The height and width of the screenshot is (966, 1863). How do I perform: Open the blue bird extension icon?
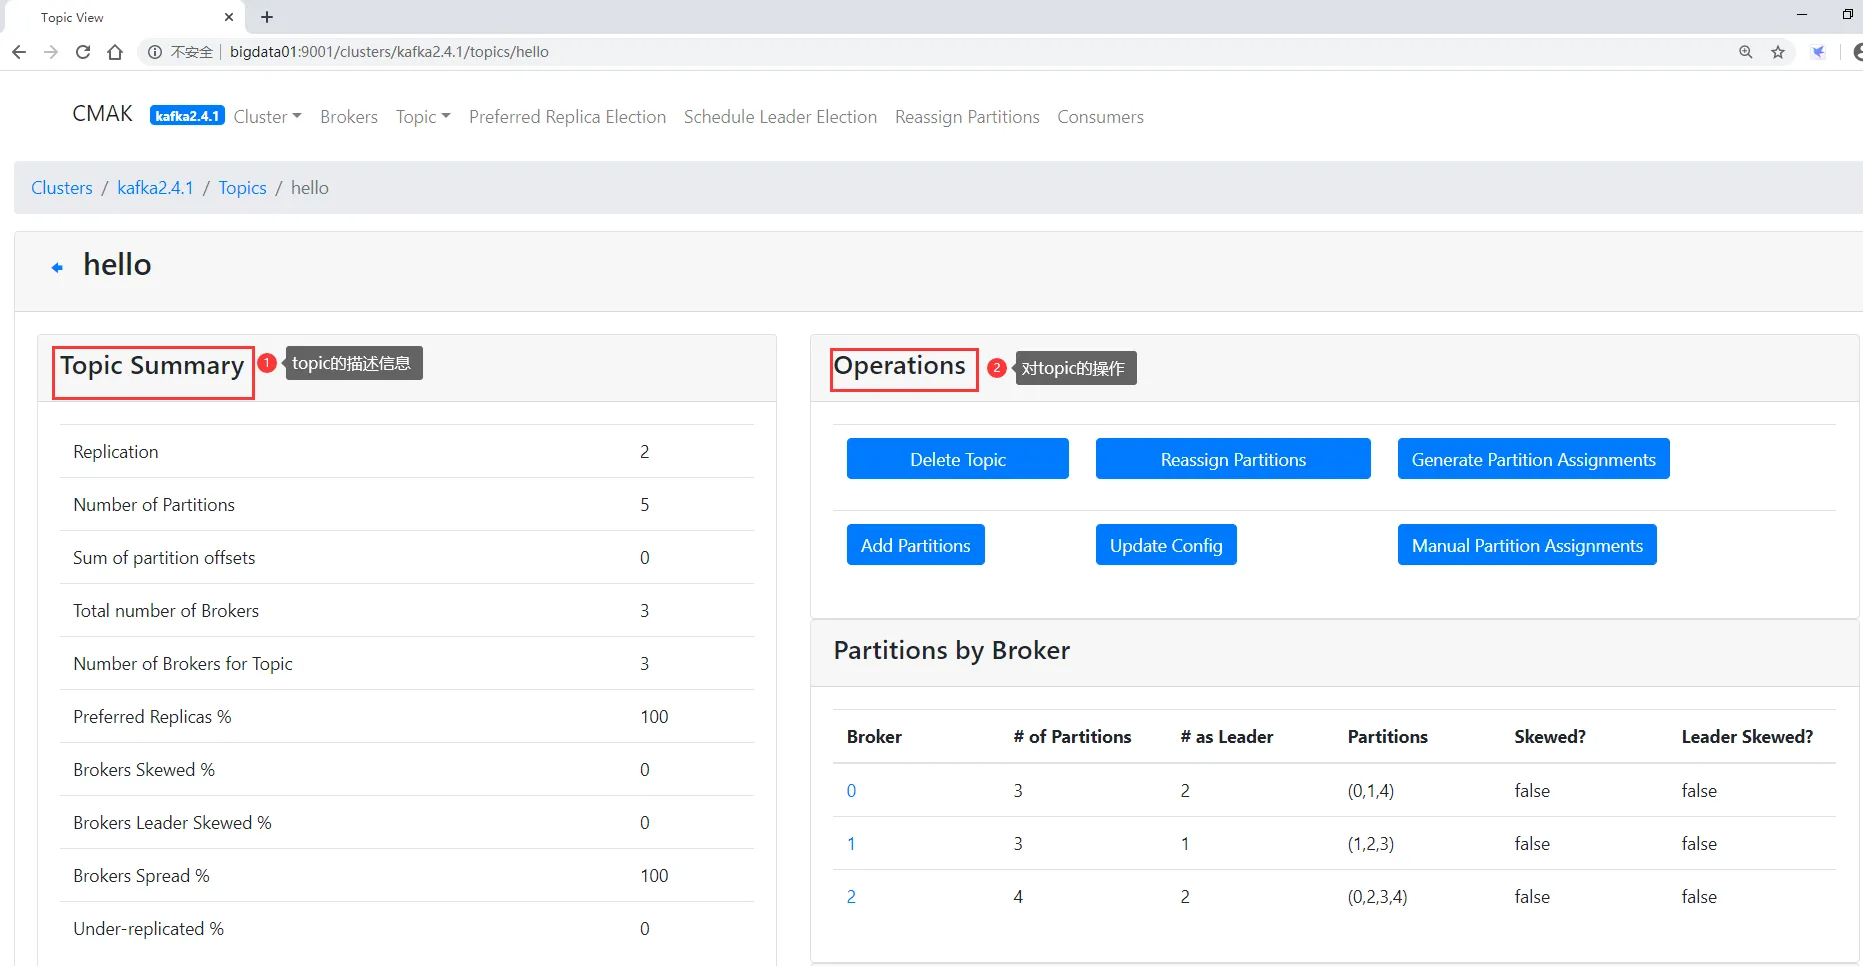point(1818,52)
